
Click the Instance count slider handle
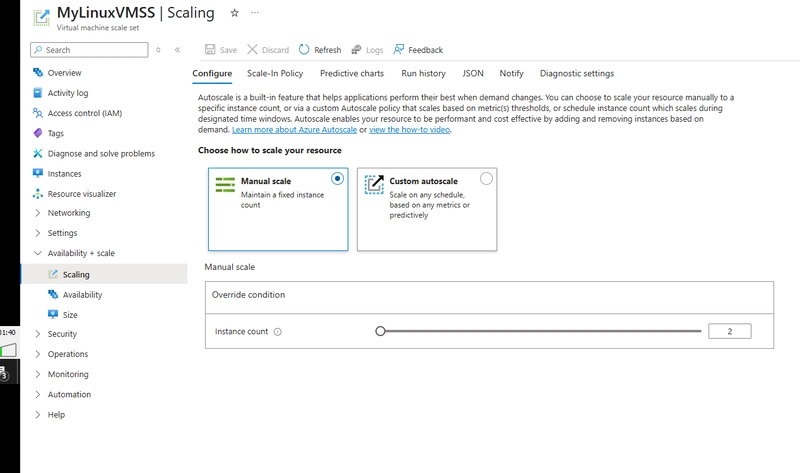380,331
